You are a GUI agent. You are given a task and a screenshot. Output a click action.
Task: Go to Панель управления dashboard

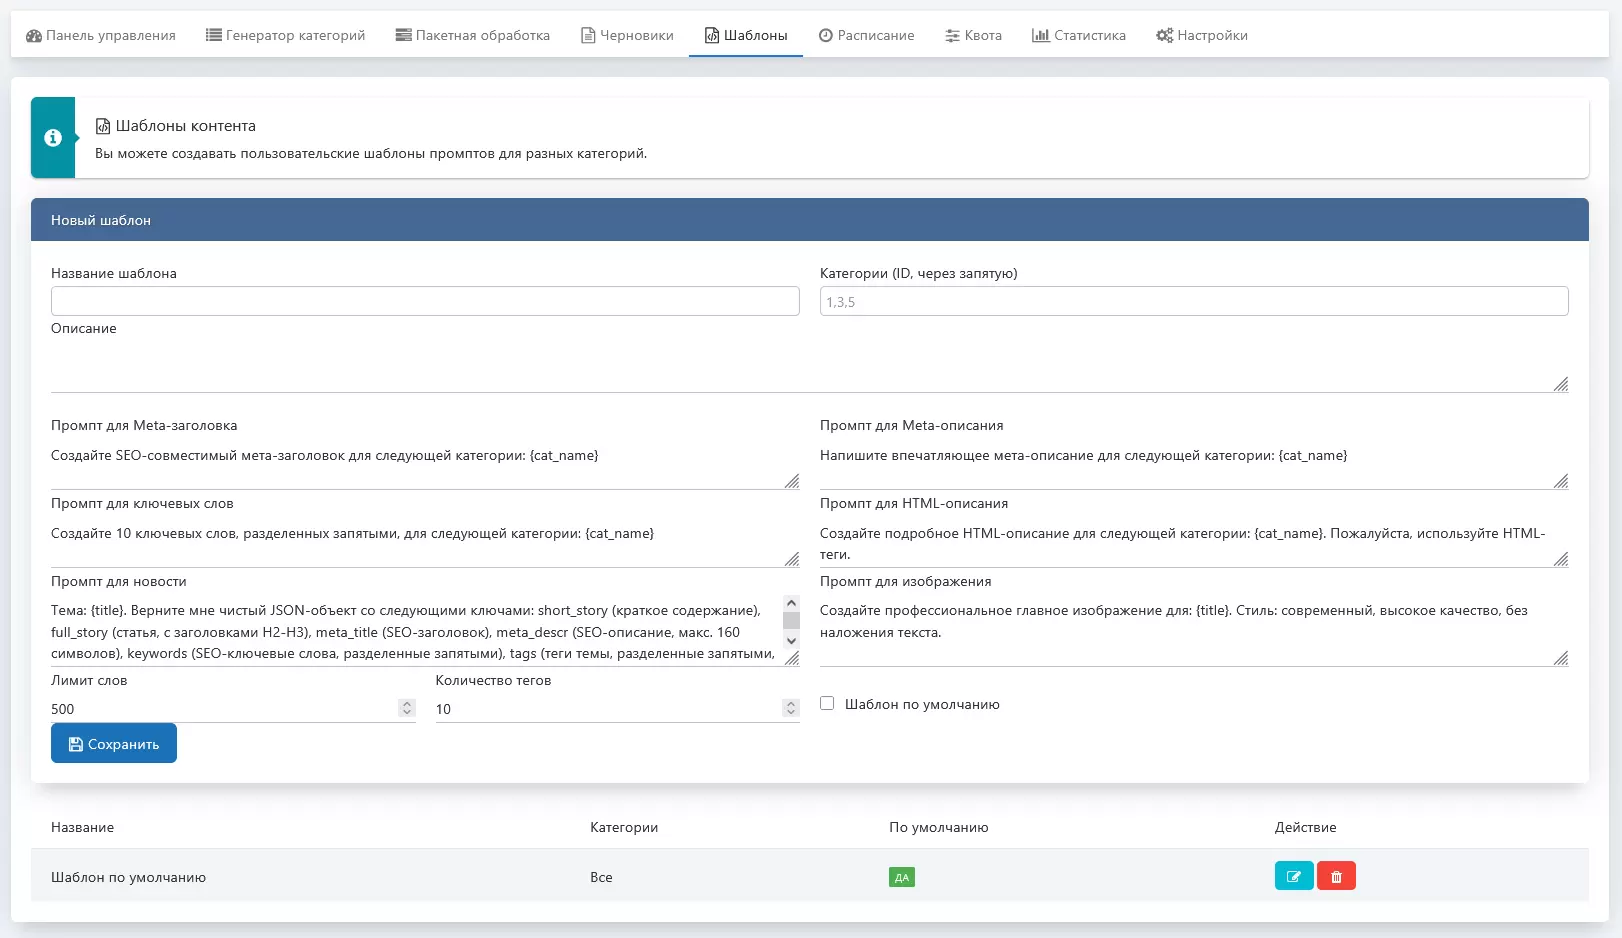click(x=100, y=35)
